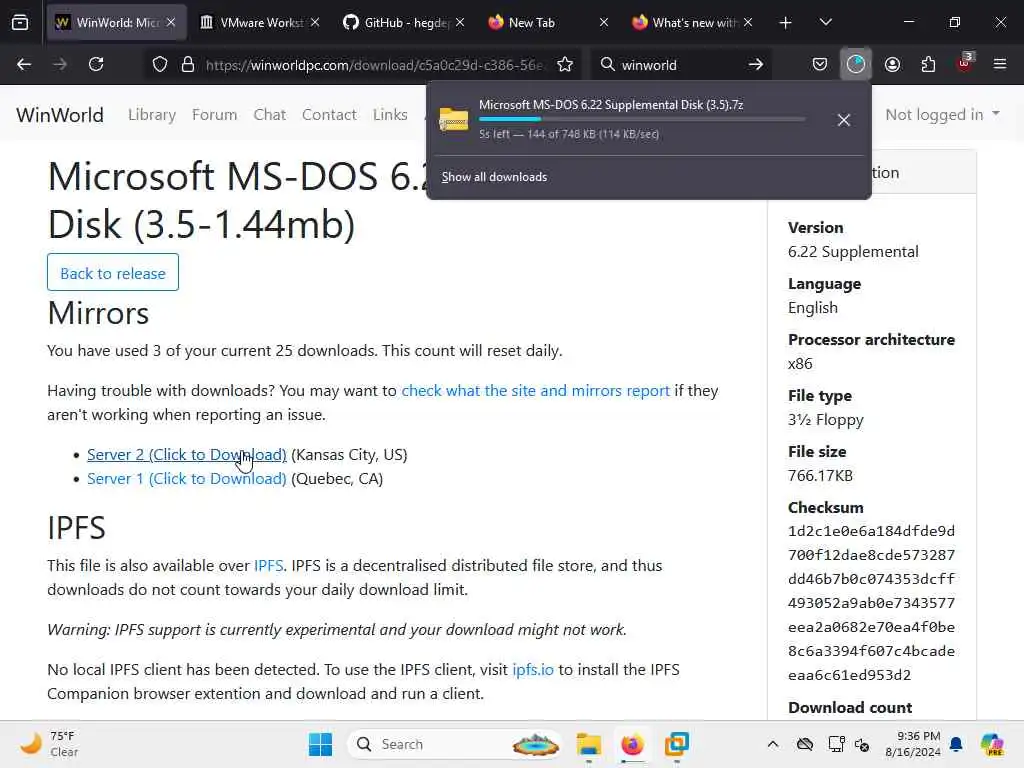Click the download progress bar
The height and width of the screenshot is (768, 1024).
[x=642, y=119]
